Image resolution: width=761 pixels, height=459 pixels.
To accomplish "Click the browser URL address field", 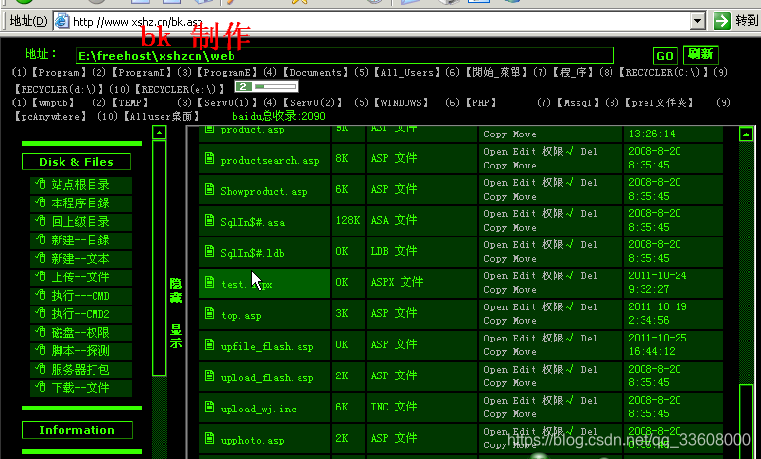I will pyautogui.click(x=374, y=21).
